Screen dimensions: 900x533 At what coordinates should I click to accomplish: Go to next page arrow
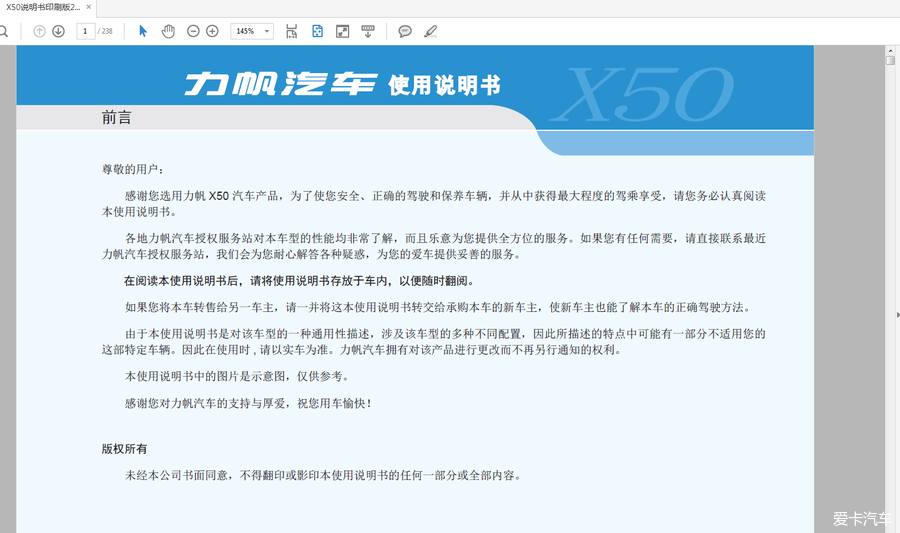[x=59, y=32]
